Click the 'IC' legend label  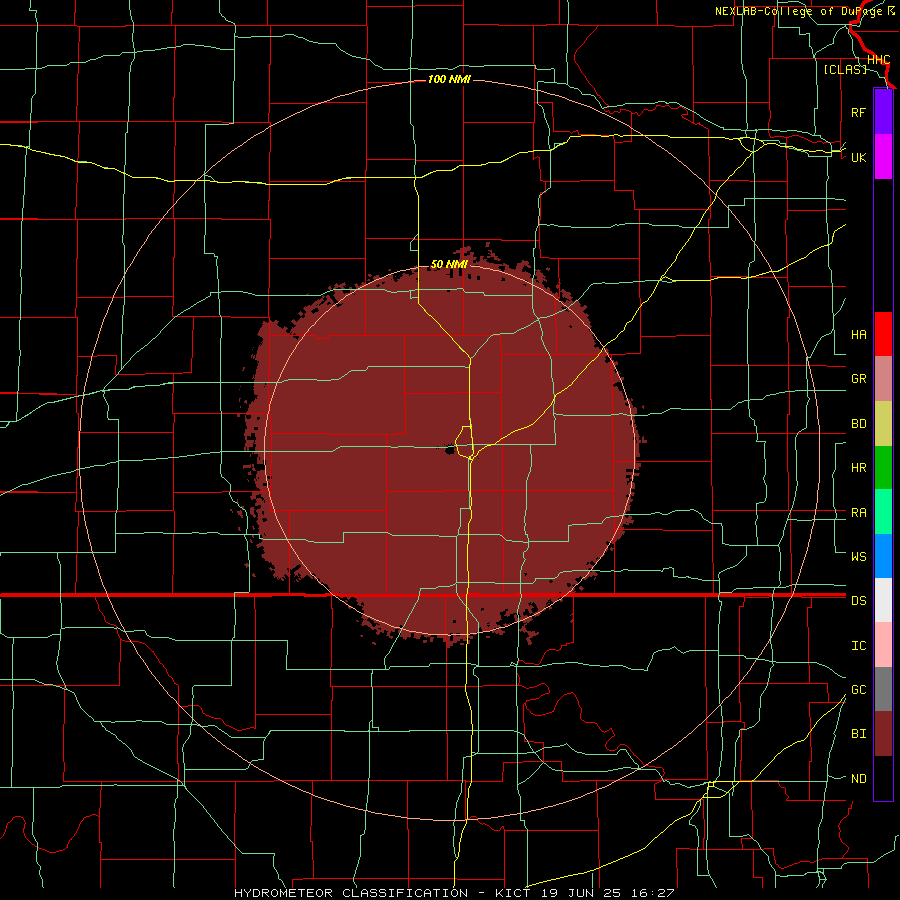858,646
